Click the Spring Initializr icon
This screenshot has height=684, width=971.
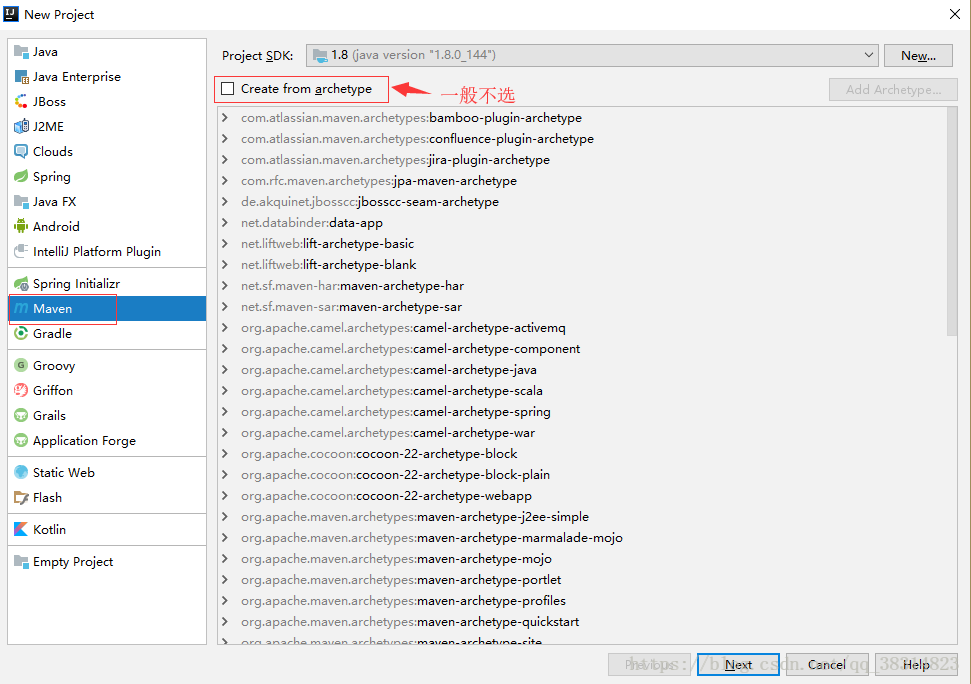[x=21, y=284]
